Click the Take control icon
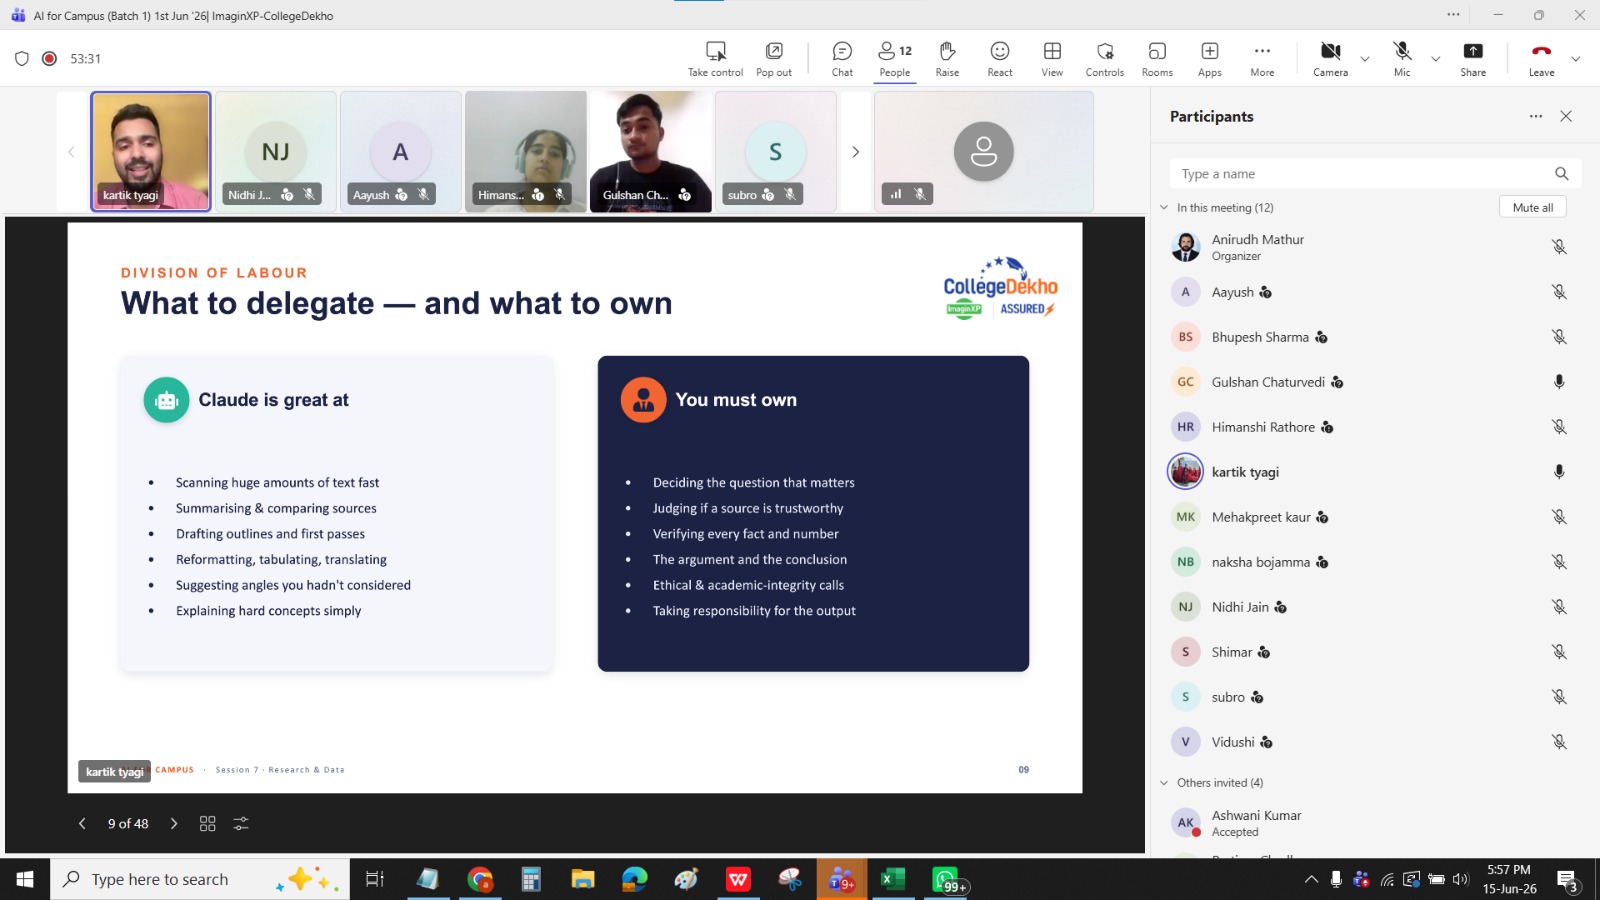Screen dimensions: 1600x900 pyautogui.click(x=715, y=58)
